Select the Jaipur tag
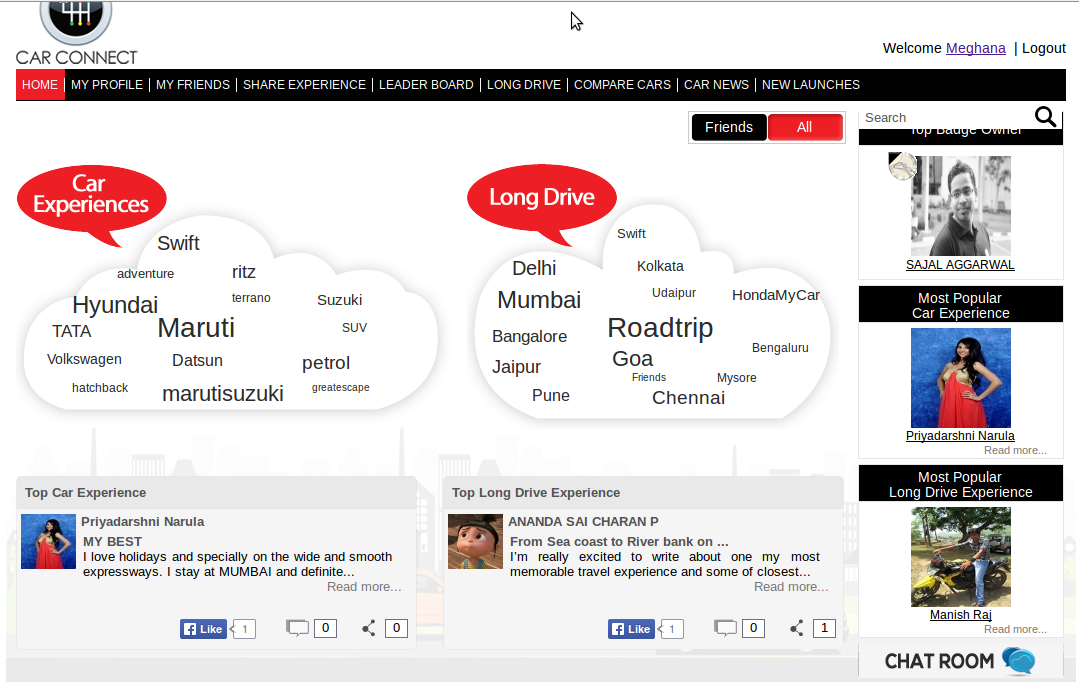Screen dimensions: 1079x682 tap(516, 367)
